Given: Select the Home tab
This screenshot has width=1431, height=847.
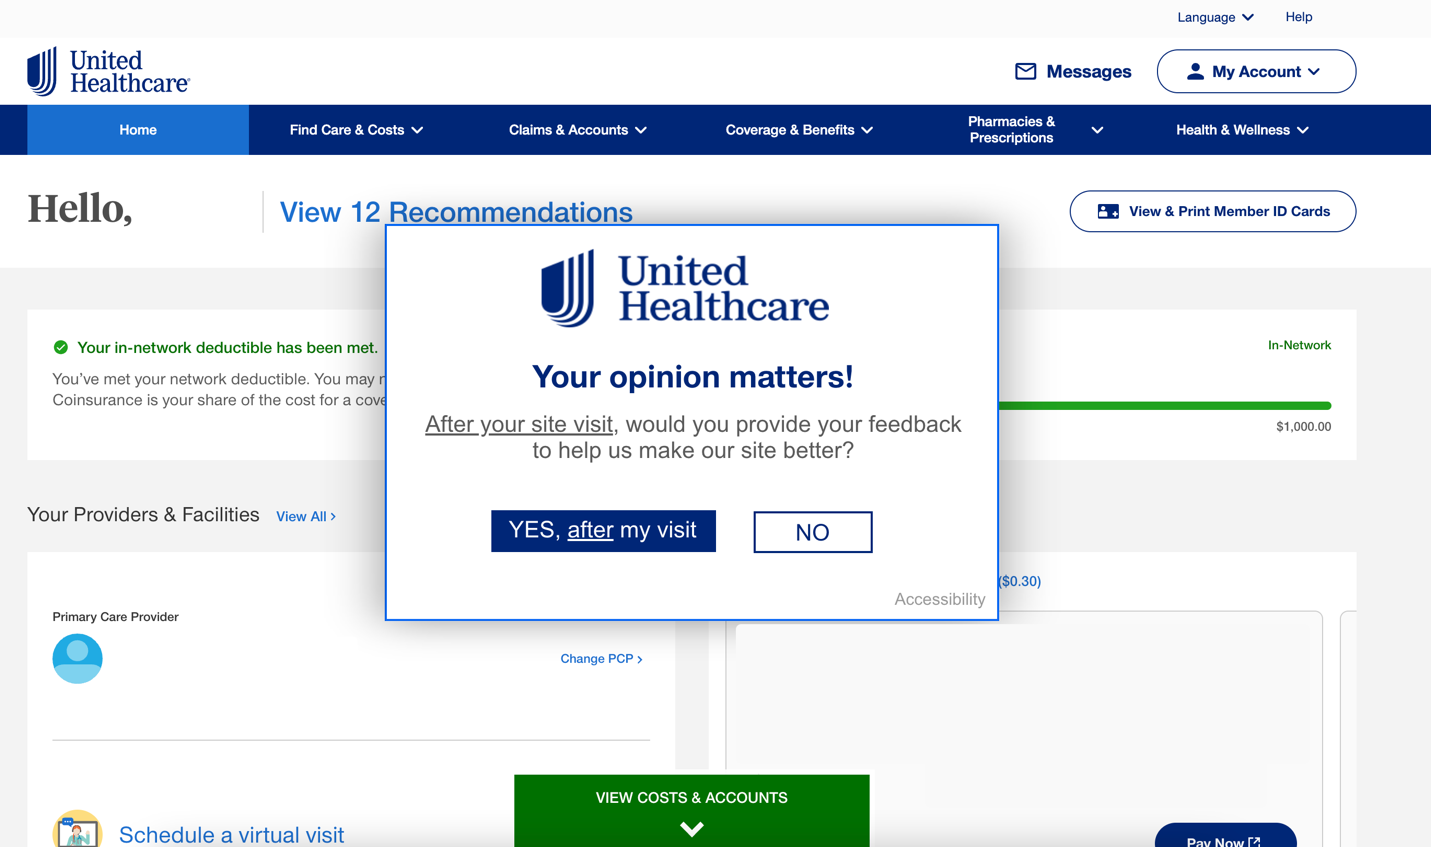Looking at the screenshot, I should tap(138, 130).
